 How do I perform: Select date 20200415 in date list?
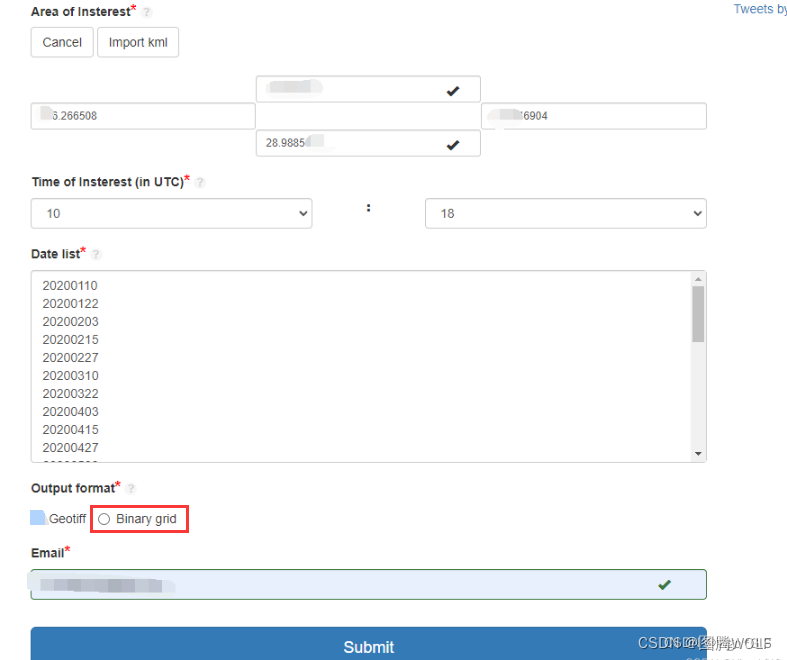point(70,430)
